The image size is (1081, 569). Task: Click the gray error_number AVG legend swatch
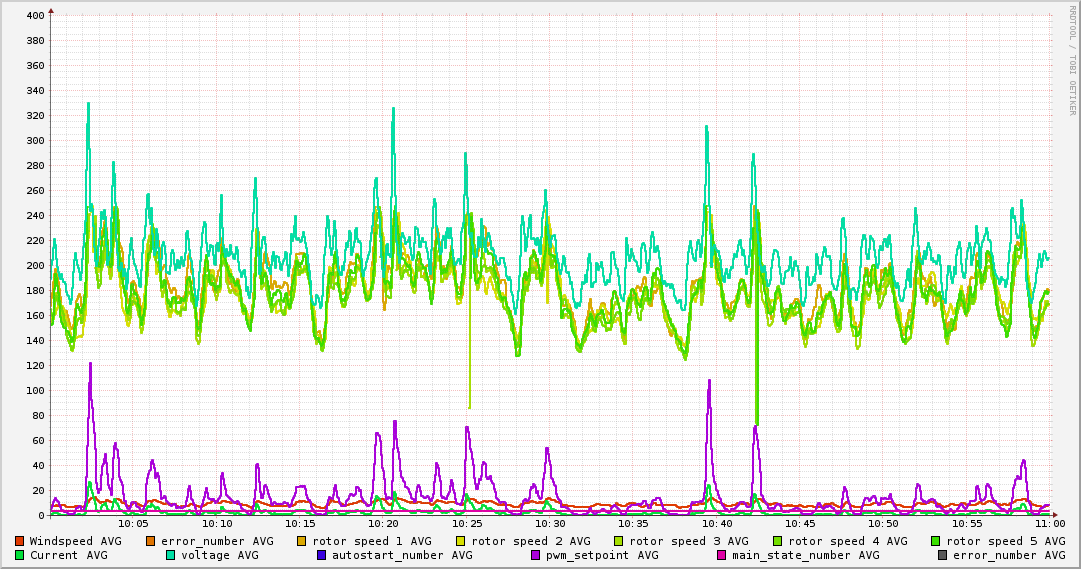942,555
